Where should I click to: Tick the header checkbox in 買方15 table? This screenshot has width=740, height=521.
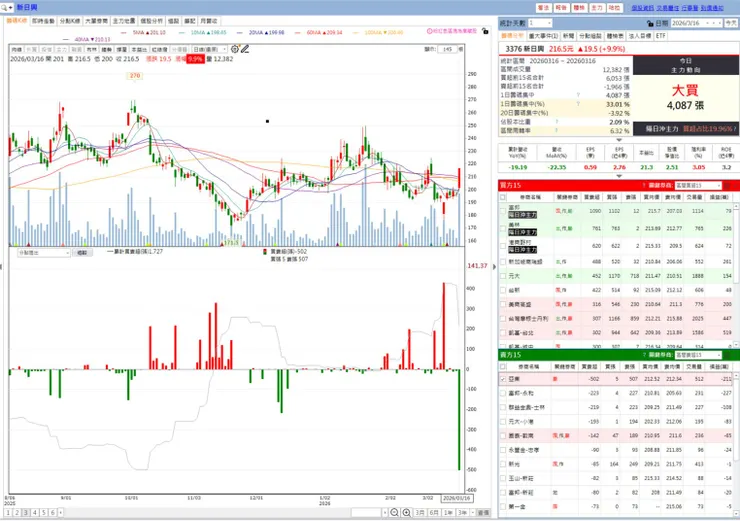(503, 197)
